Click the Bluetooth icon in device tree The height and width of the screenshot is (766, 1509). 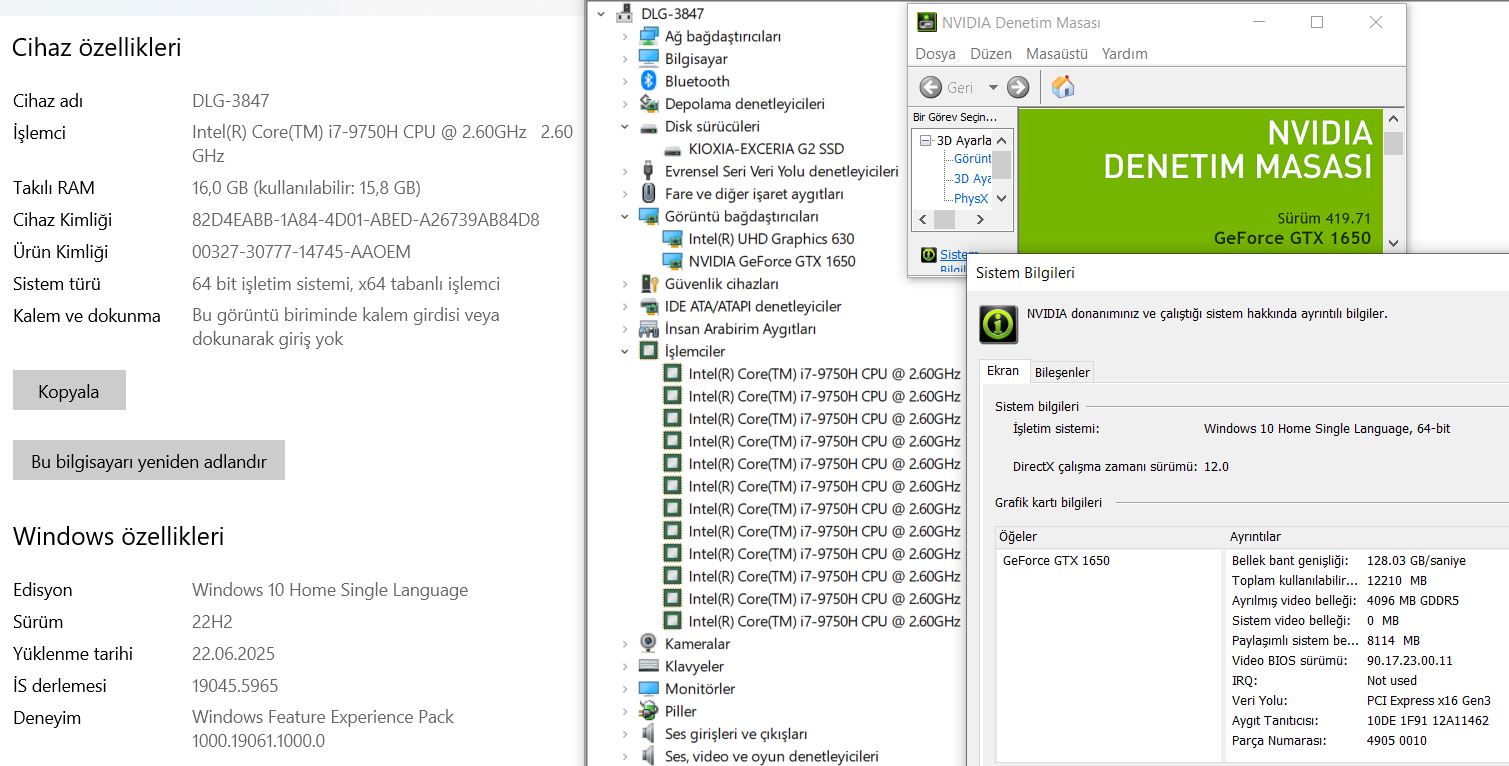pos(648,81)
